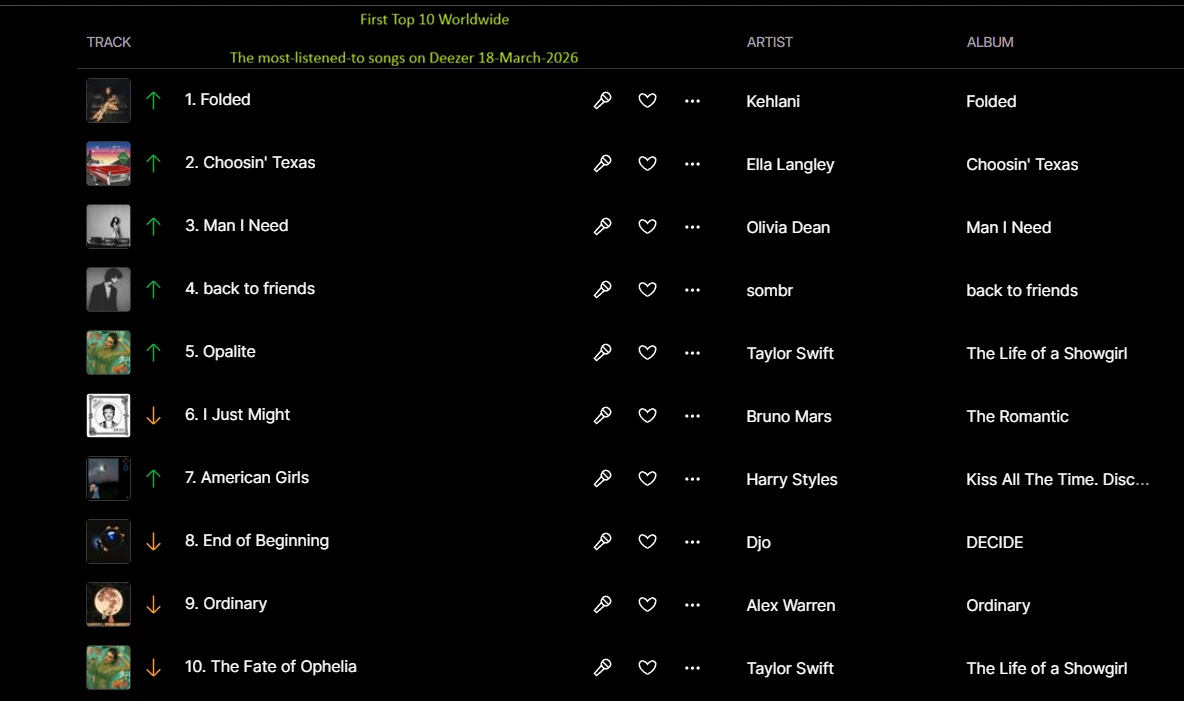This screenshot has width=1184, height=701.
Task: Sort by the ARTIST column header
Action: click(x=769, y=42)
